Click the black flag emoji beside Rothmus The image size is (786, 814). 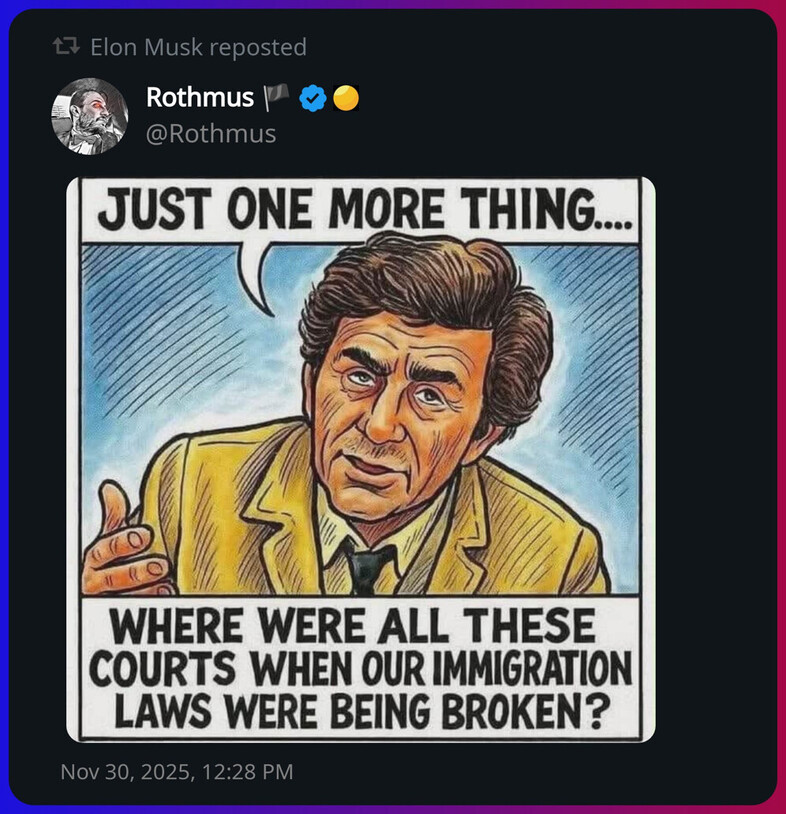[x=277, y=97]
